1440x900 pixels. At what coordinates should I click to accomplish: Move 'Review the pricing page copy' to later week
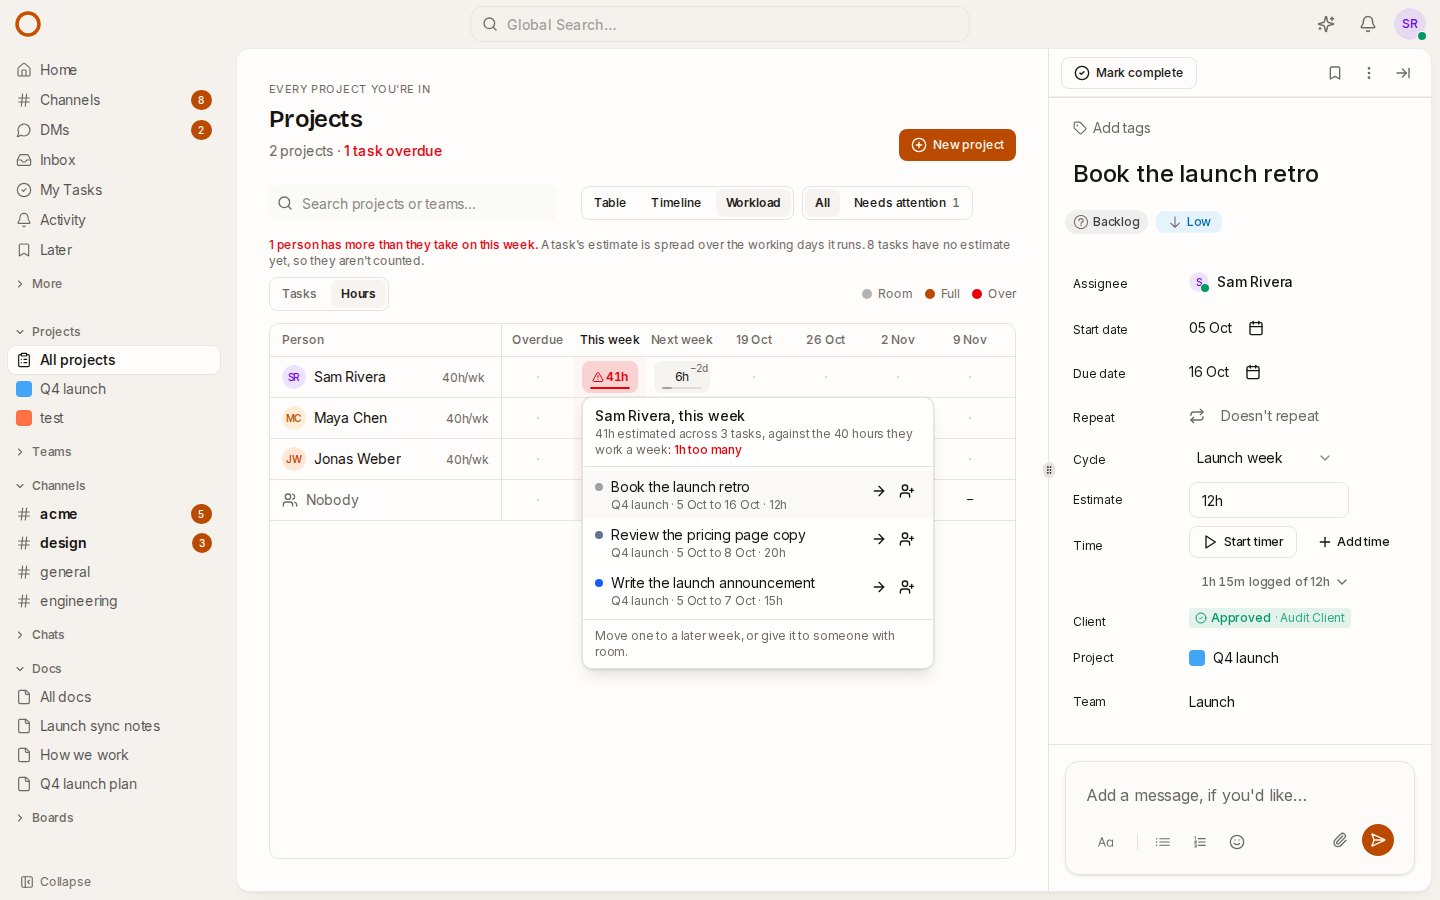click(879, 539)
